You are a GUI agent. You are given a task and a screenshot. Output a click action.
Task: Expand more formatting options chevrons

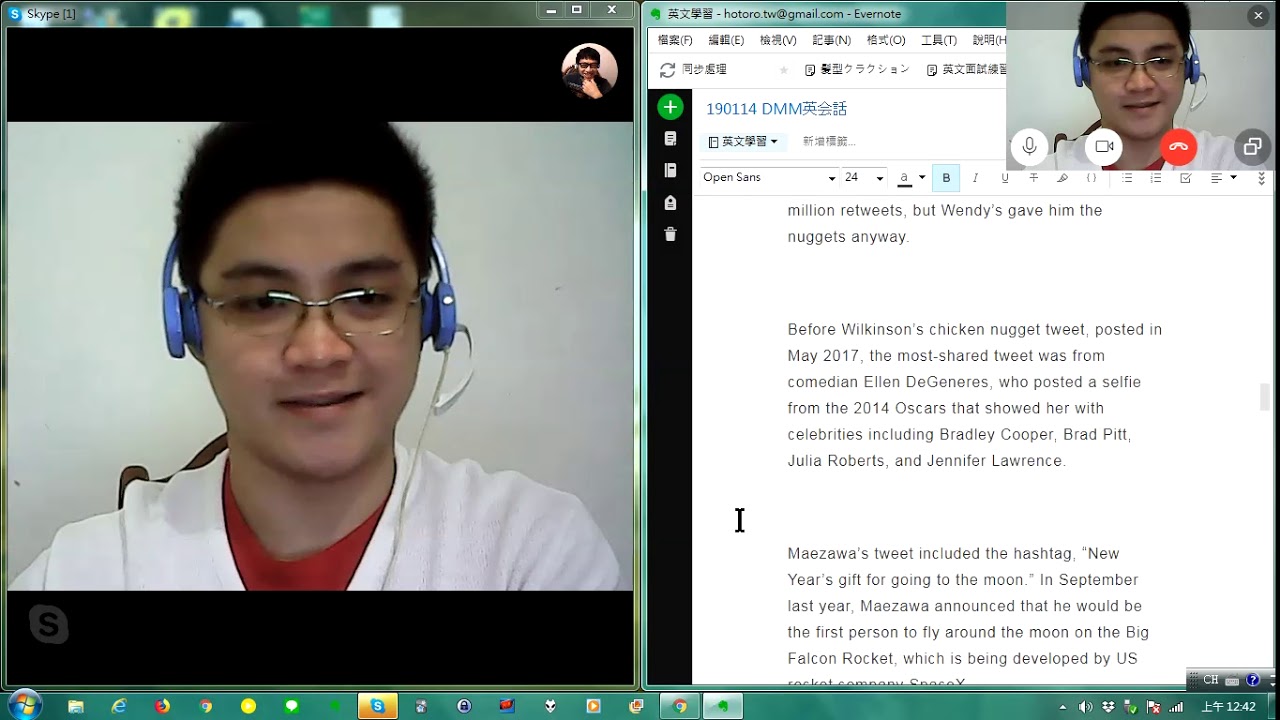point(1261,178)
